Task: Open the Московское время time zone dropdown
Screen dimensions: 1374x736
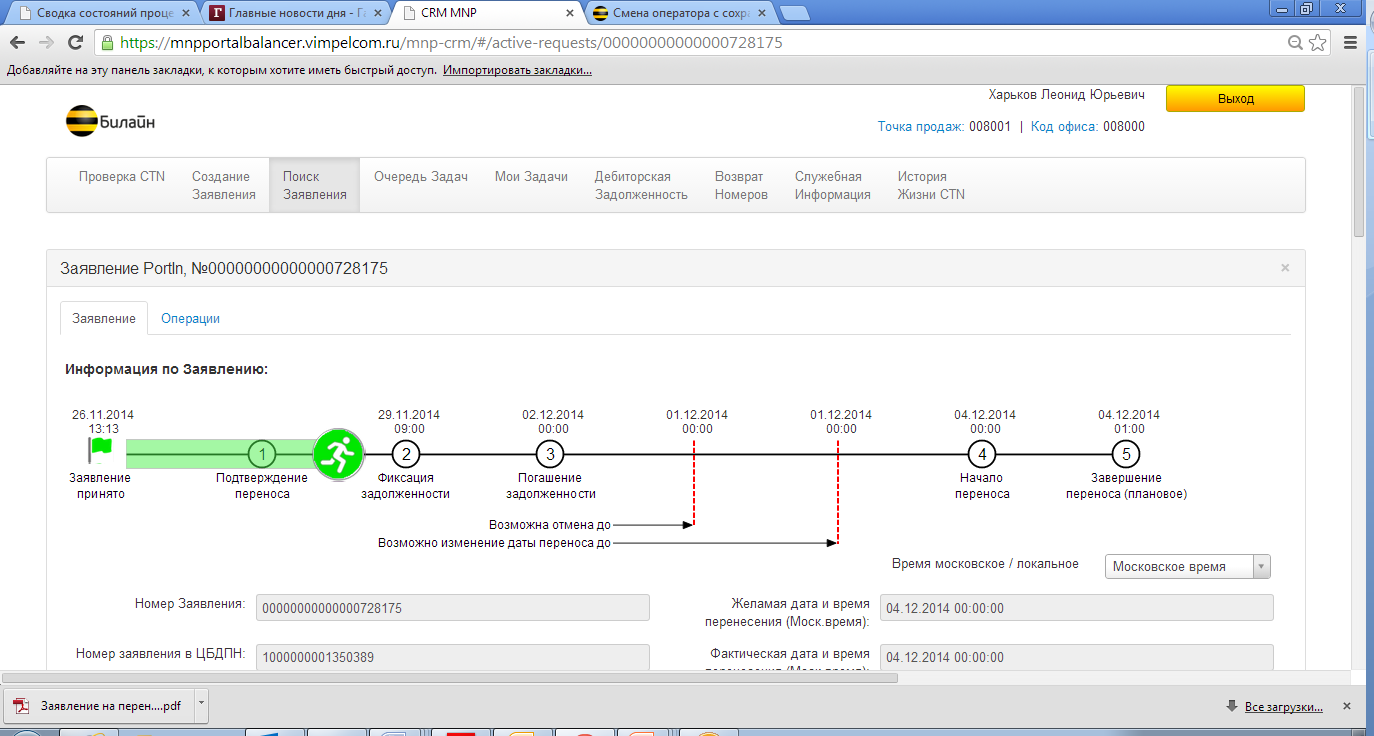Action: (x=1188, y=566)
